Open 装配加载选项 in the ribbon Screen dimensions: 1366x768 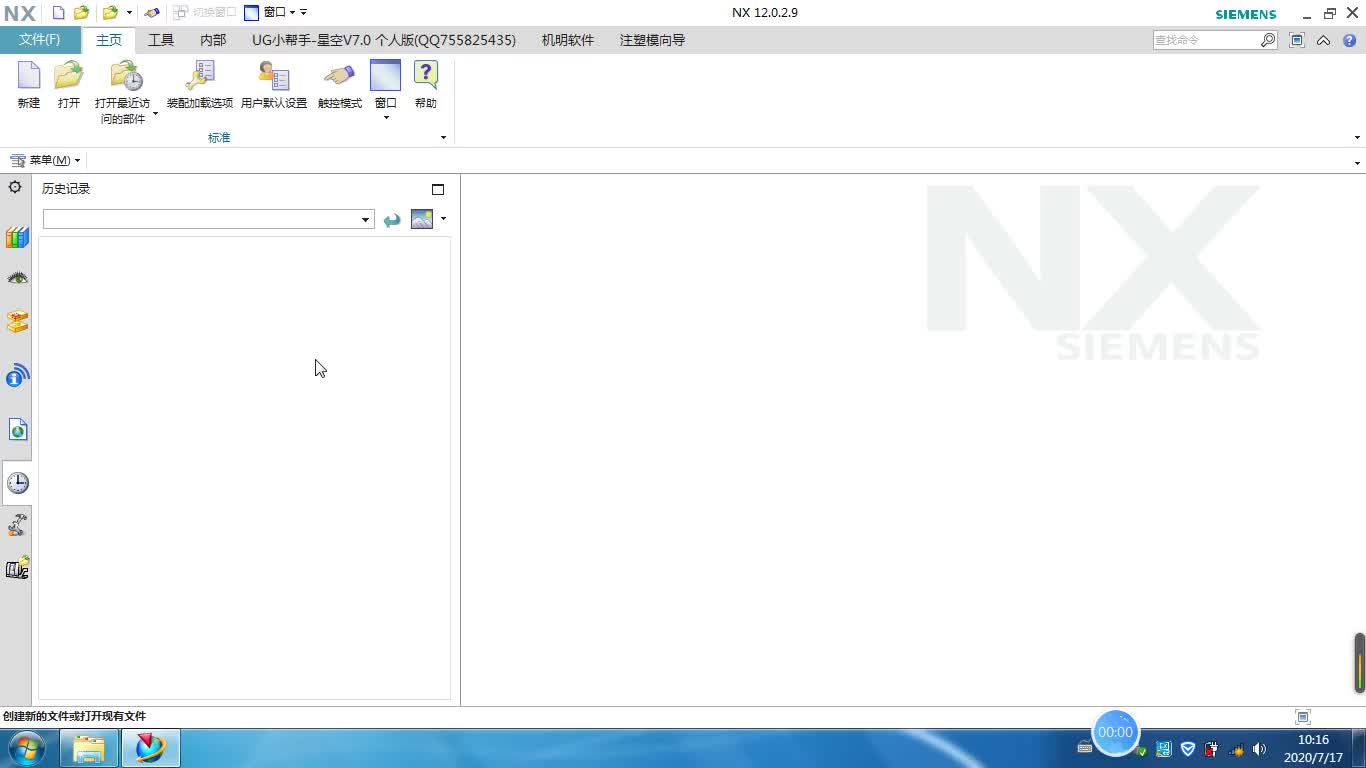(200, 85)
